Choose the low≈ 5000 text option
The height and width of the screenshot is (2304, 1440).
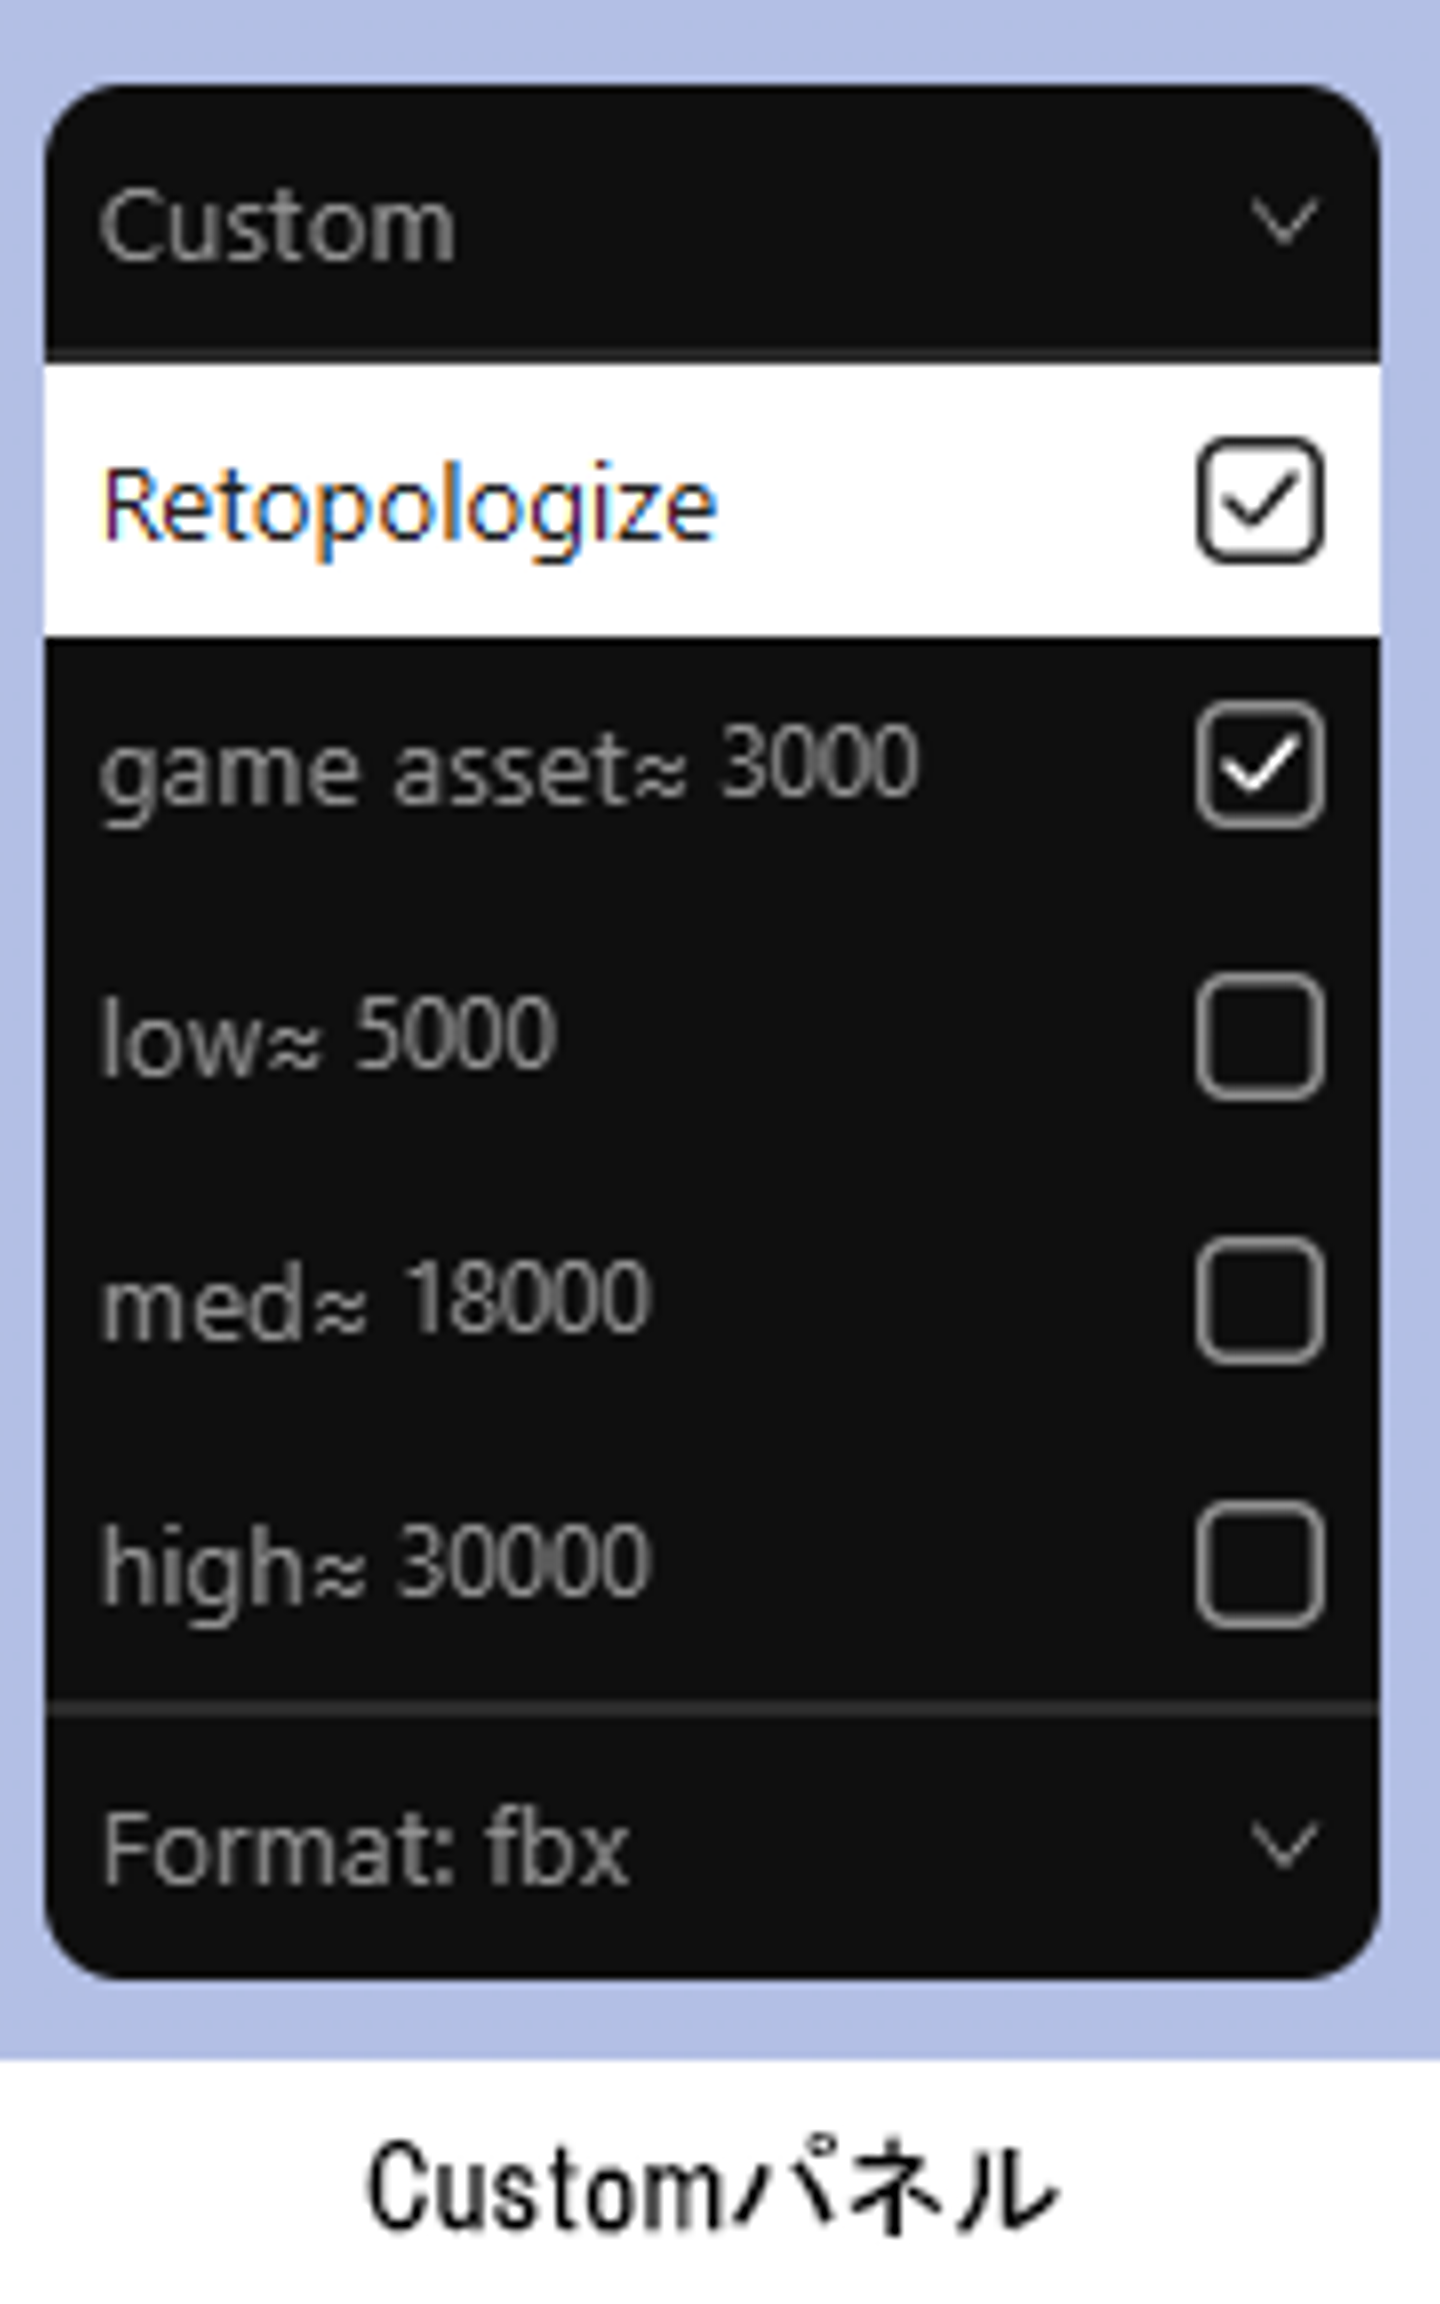pyautogui.click(x=328, y=1036)
